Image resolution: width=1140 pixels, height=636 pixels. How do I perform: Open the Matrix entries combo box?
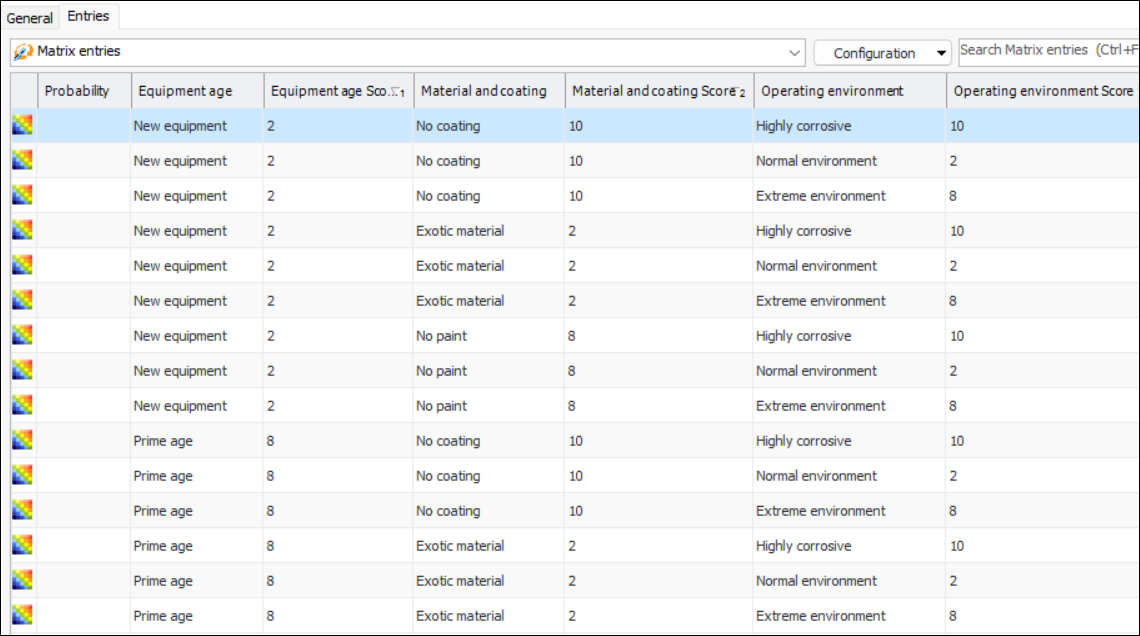point(400,52)
